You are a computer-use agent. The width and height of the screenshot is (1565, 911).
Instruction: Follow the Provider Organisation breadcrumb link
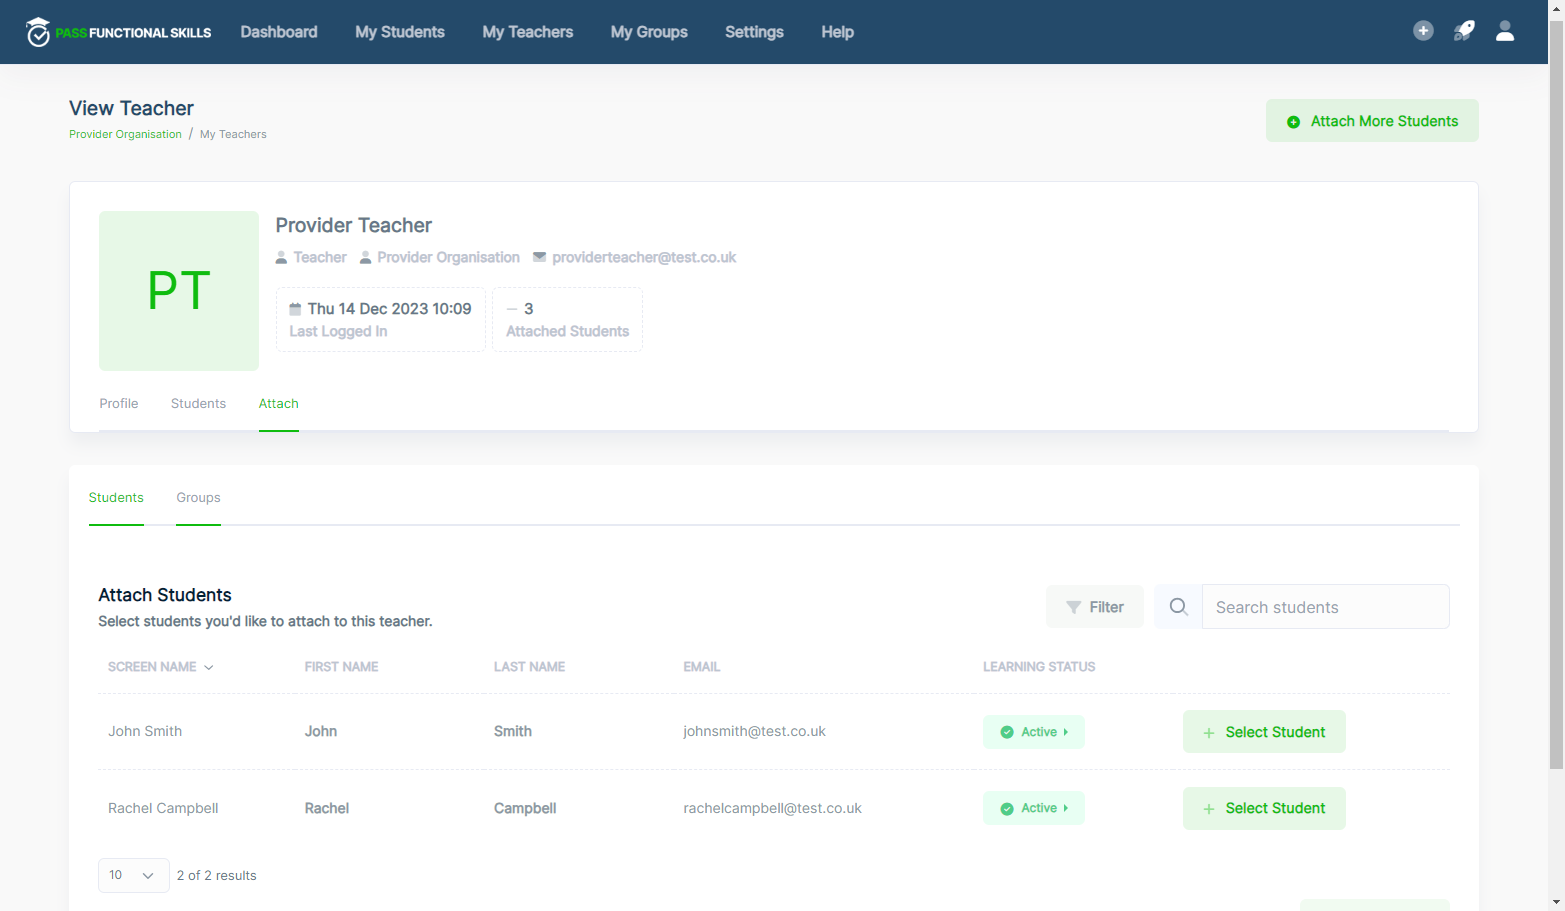coord(125,134)
